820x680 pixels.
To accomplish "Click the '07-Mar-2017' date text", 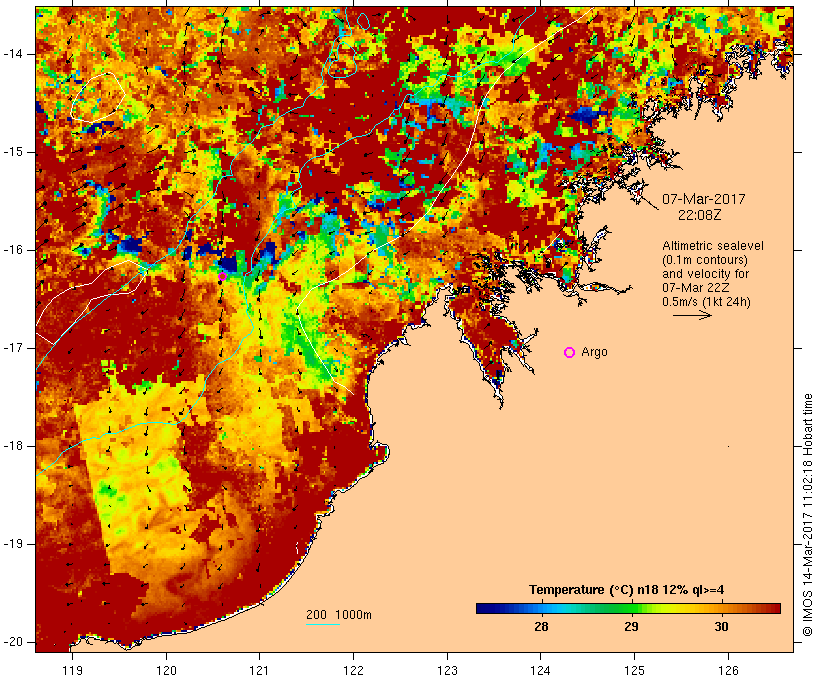I will 703,199.
